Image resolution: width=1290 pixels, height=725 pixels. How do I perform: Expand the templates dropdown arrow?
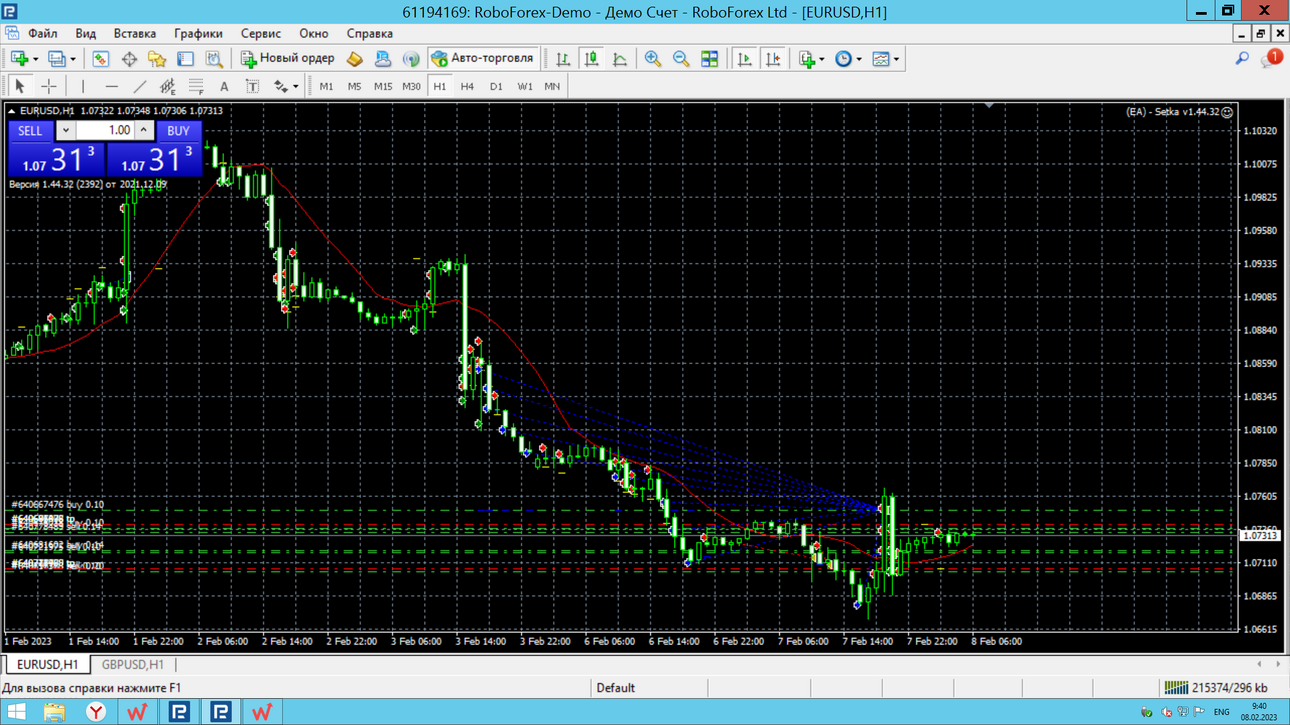(896, 59)
